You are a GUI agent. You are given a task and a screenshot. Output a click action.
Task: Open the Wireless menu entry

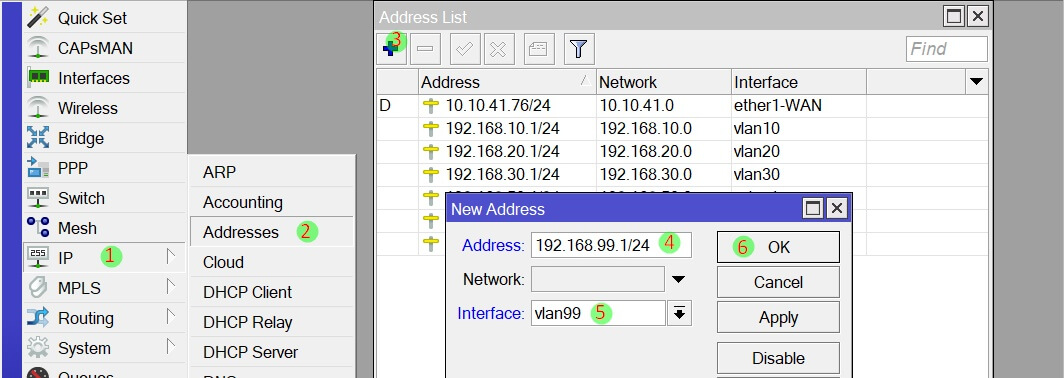[x=104, y=108]
